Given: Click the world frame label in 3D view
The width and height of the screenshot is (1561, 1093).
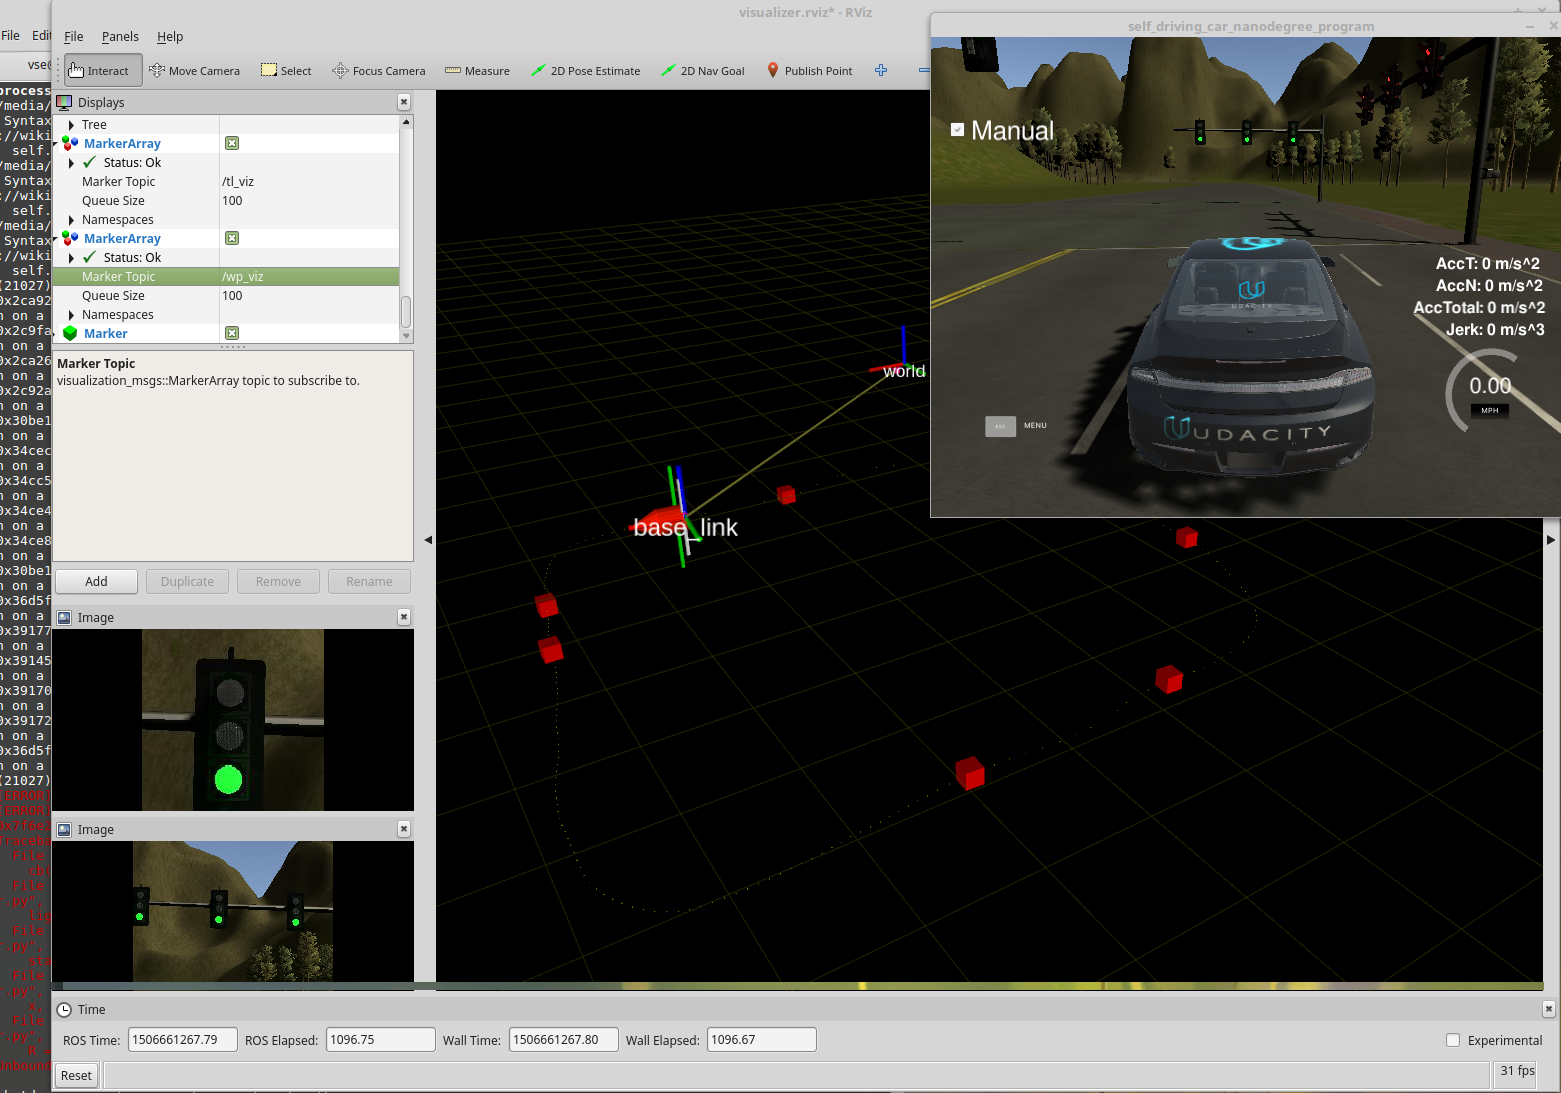Looking at the screenshot, I should point(904,371).
